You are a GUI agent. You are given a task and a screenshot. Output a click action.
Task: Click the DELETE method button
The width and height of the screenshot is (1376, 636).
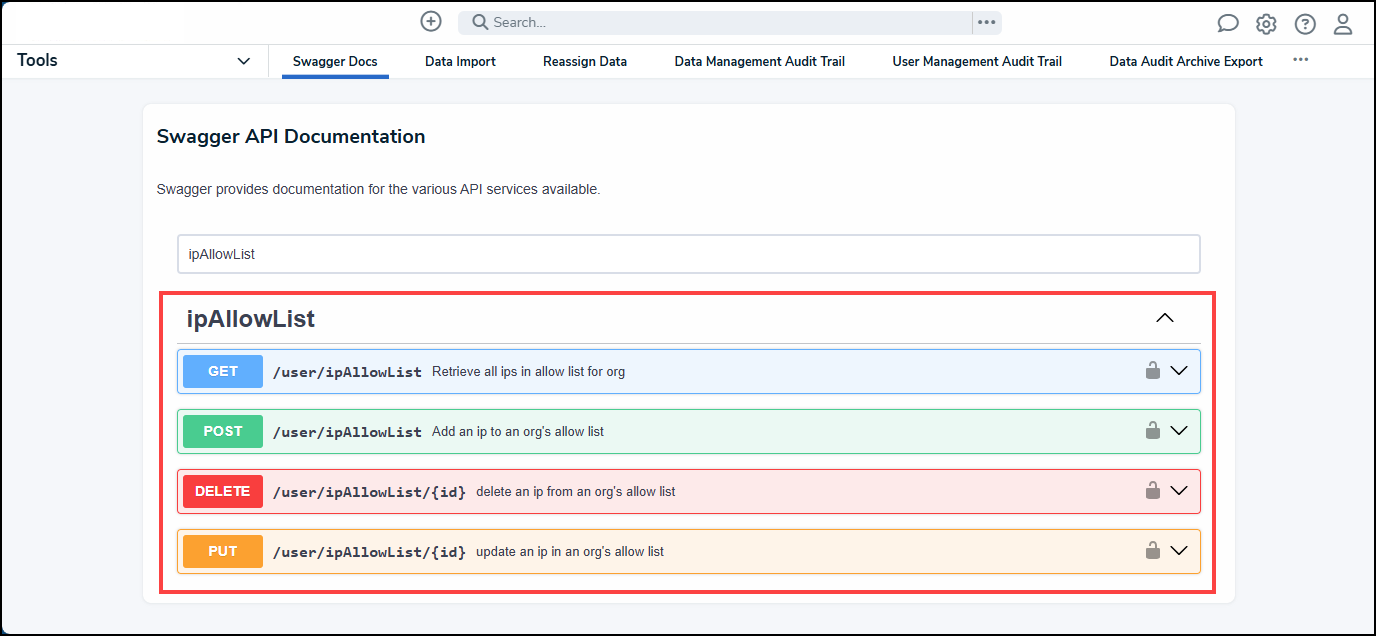point(223,491)
